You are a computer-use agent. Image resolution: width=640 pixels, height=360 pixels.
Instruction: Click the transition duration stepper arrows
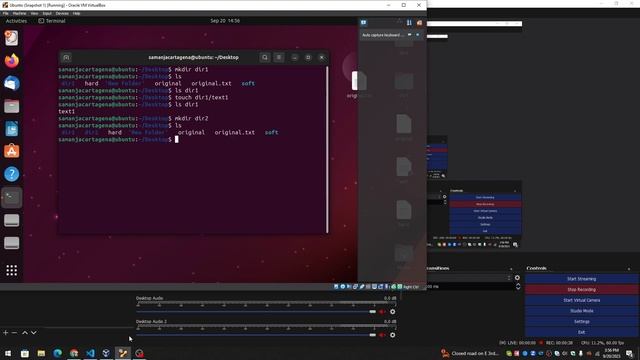pyautogui.click(x=518, y=287)
